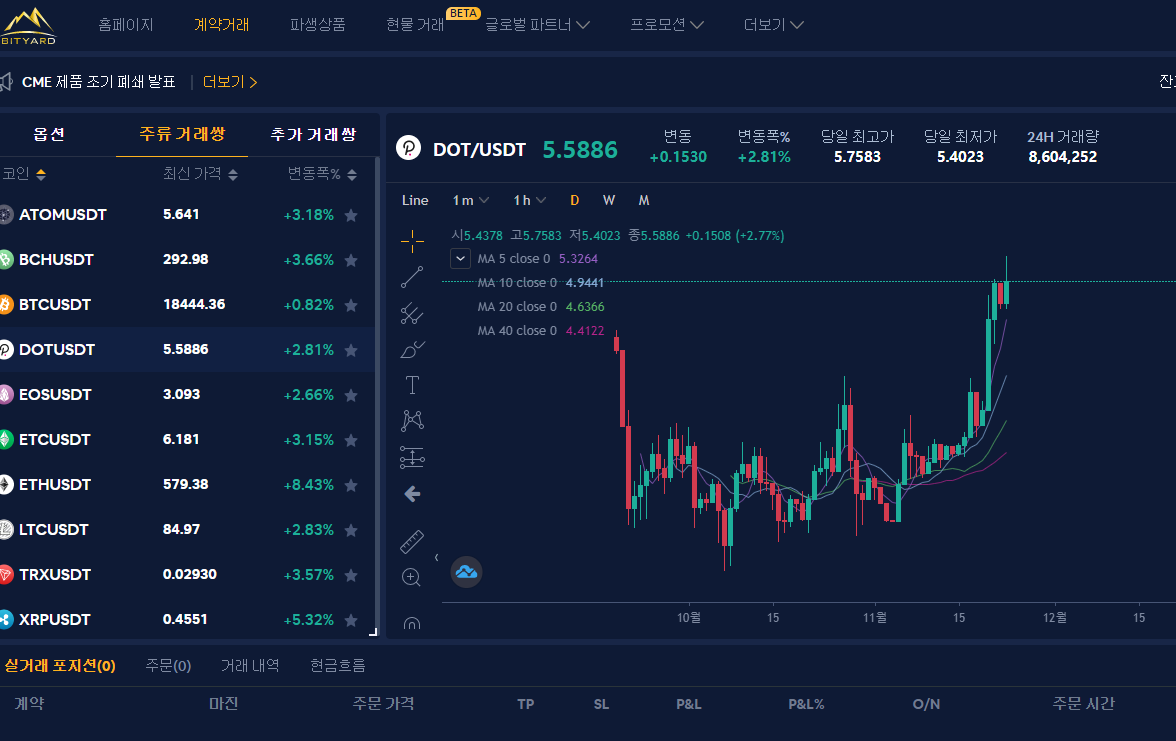Click the ETH icon in ETHUSDT row

(x=6, y=484)
